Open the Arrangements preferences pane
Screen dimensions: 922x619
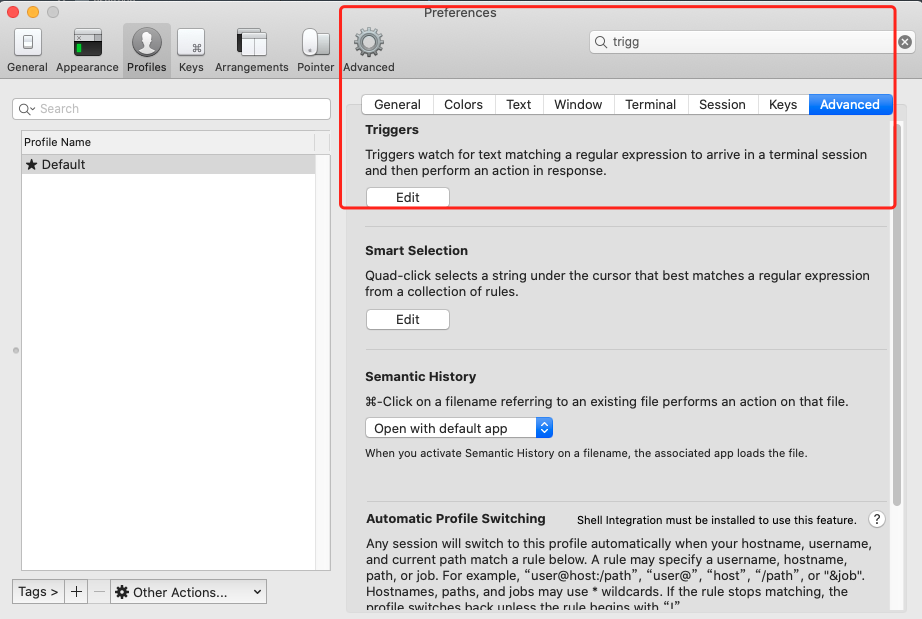point(251,50)
